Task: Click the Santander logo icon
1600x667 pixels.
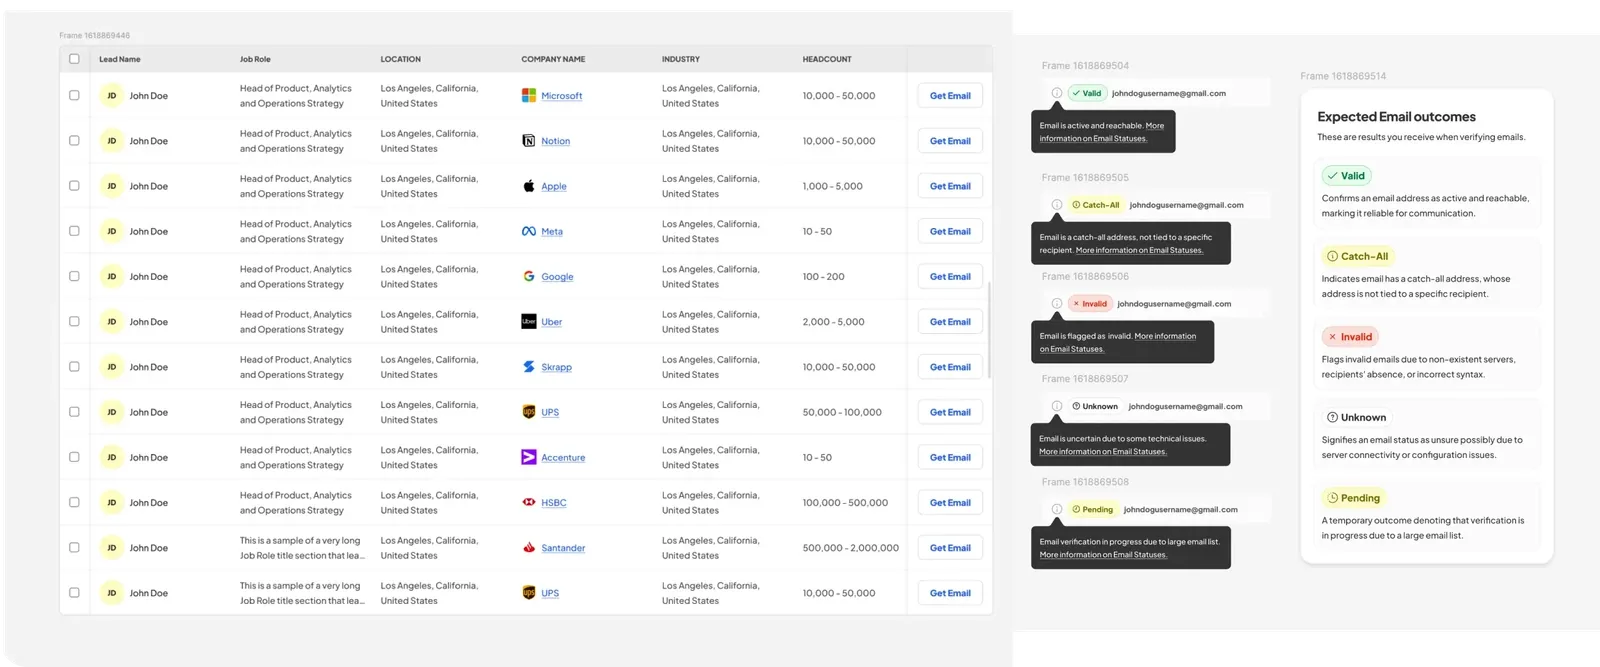Action: (529, 547)
